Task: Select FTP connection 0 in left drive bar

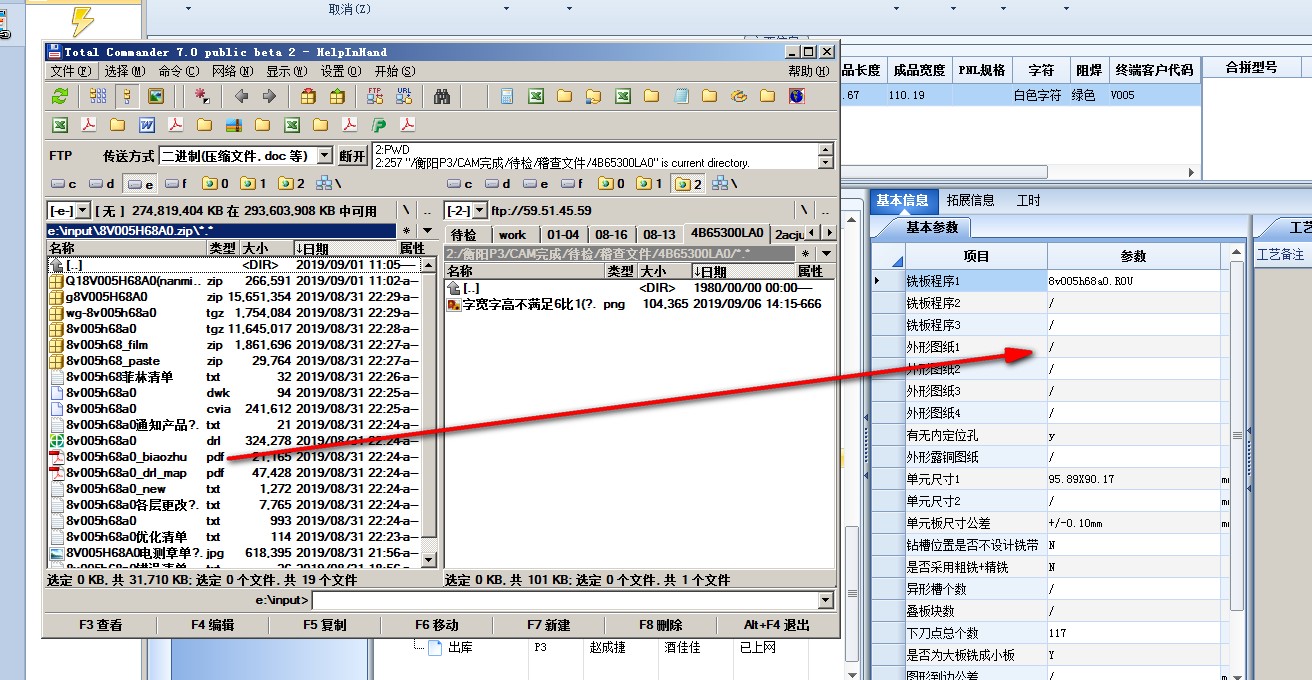Action: (x=215, y=184)
